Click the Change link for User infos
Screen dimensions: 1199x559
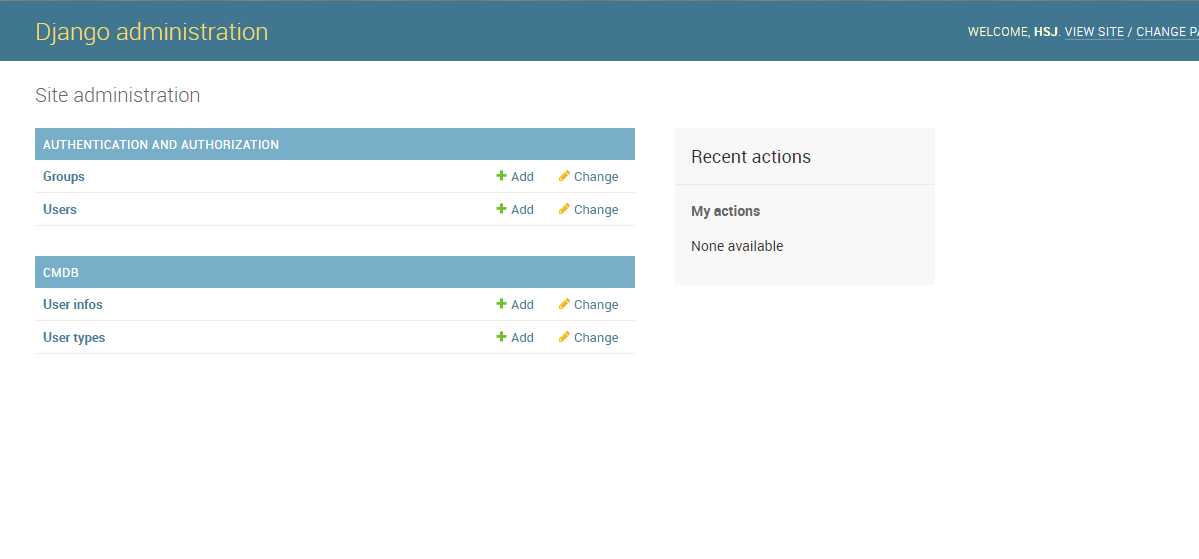pyautogui.click(x=596, y=304)
